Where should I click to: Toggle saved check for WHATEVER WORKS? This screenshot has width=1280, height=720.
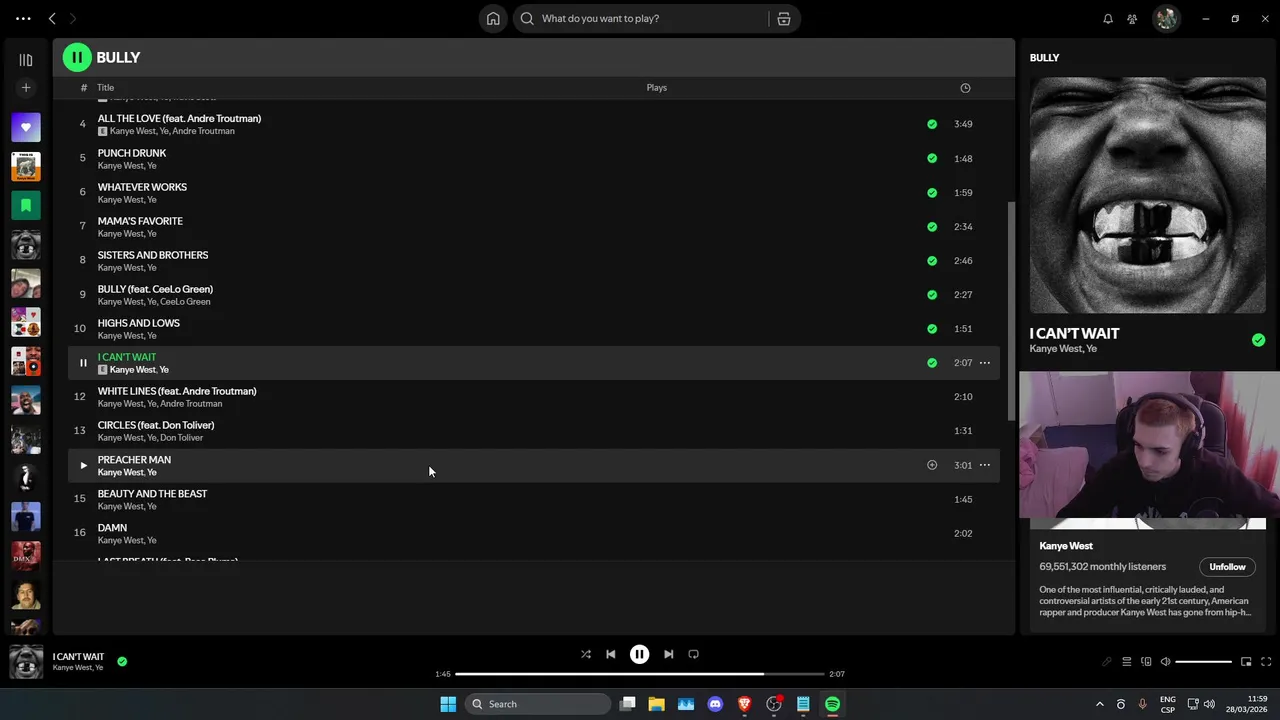coord(932,192)
